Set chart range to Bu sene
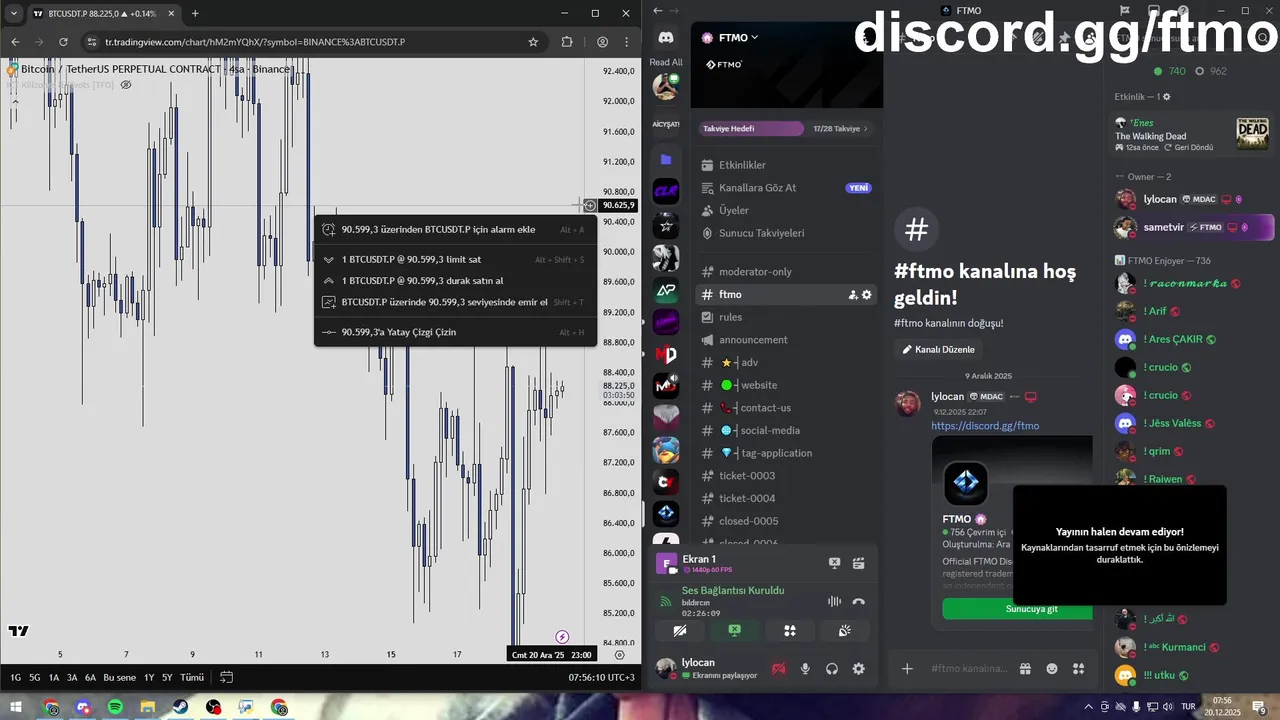Image resolution: width=1280 pixels, height=720 pixels. [119, 678]
